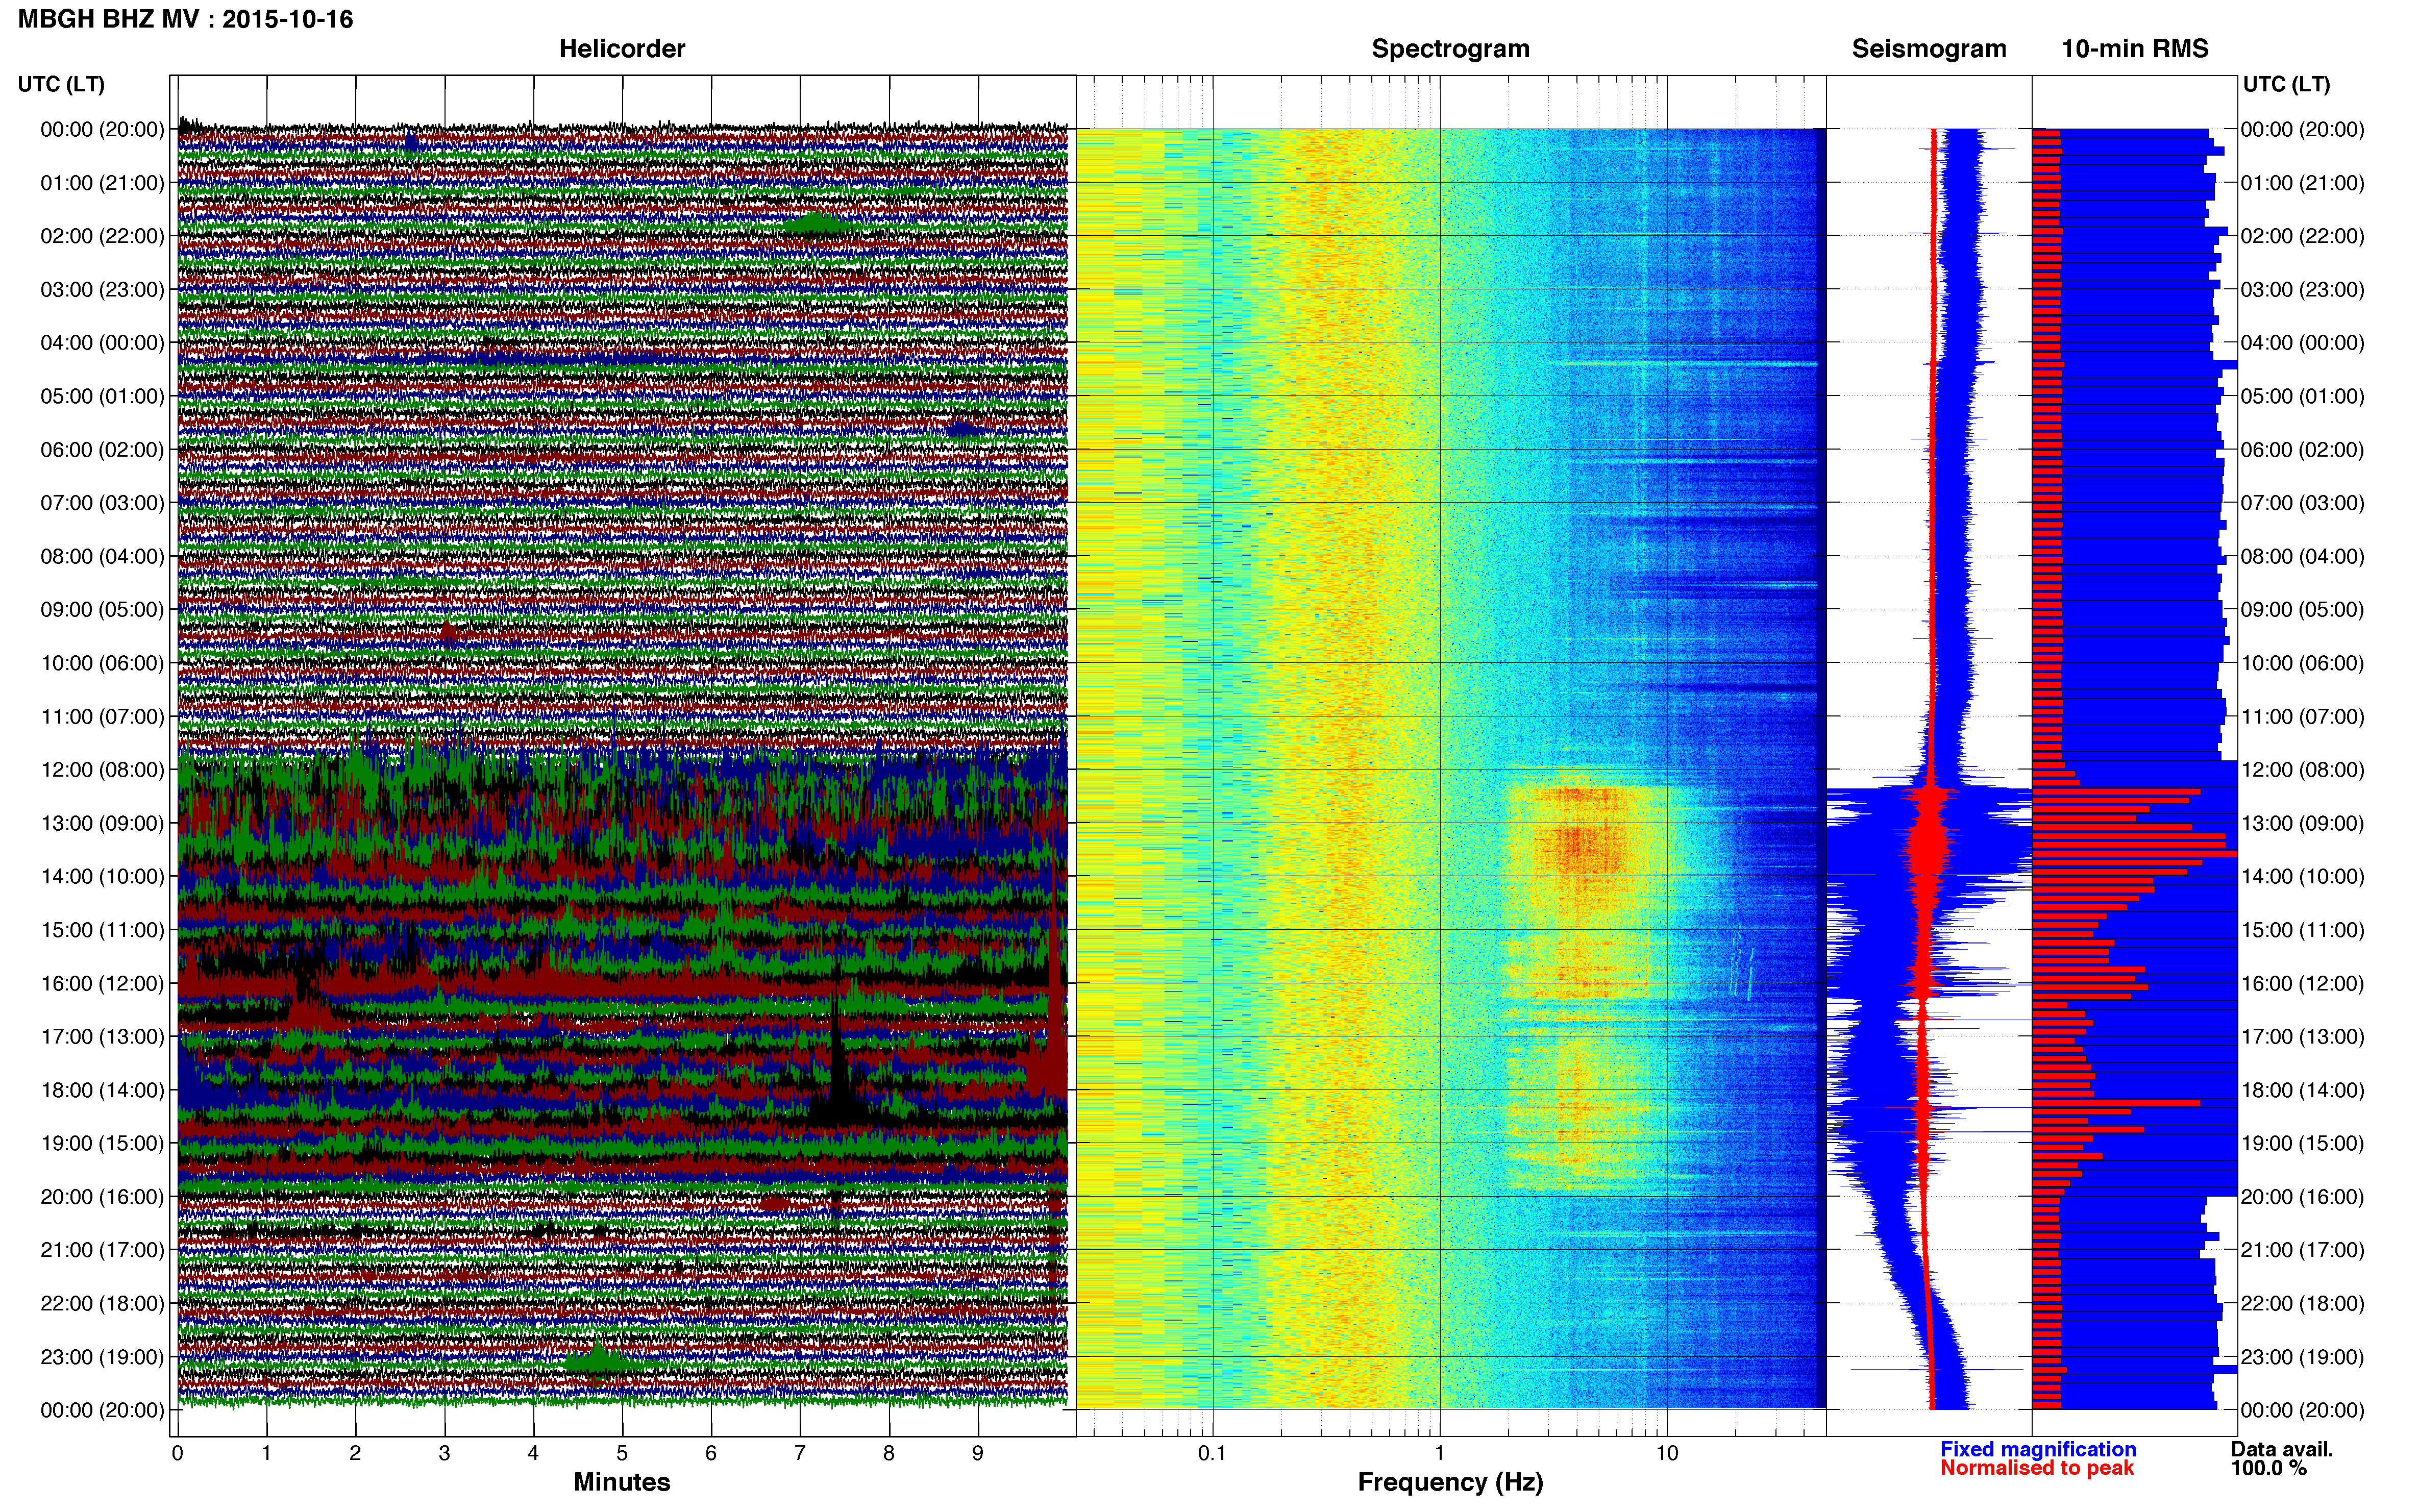2419x1512 pixels.
Task: Click left time label '23:00 (19:00)'
Action: (102, 1357)
